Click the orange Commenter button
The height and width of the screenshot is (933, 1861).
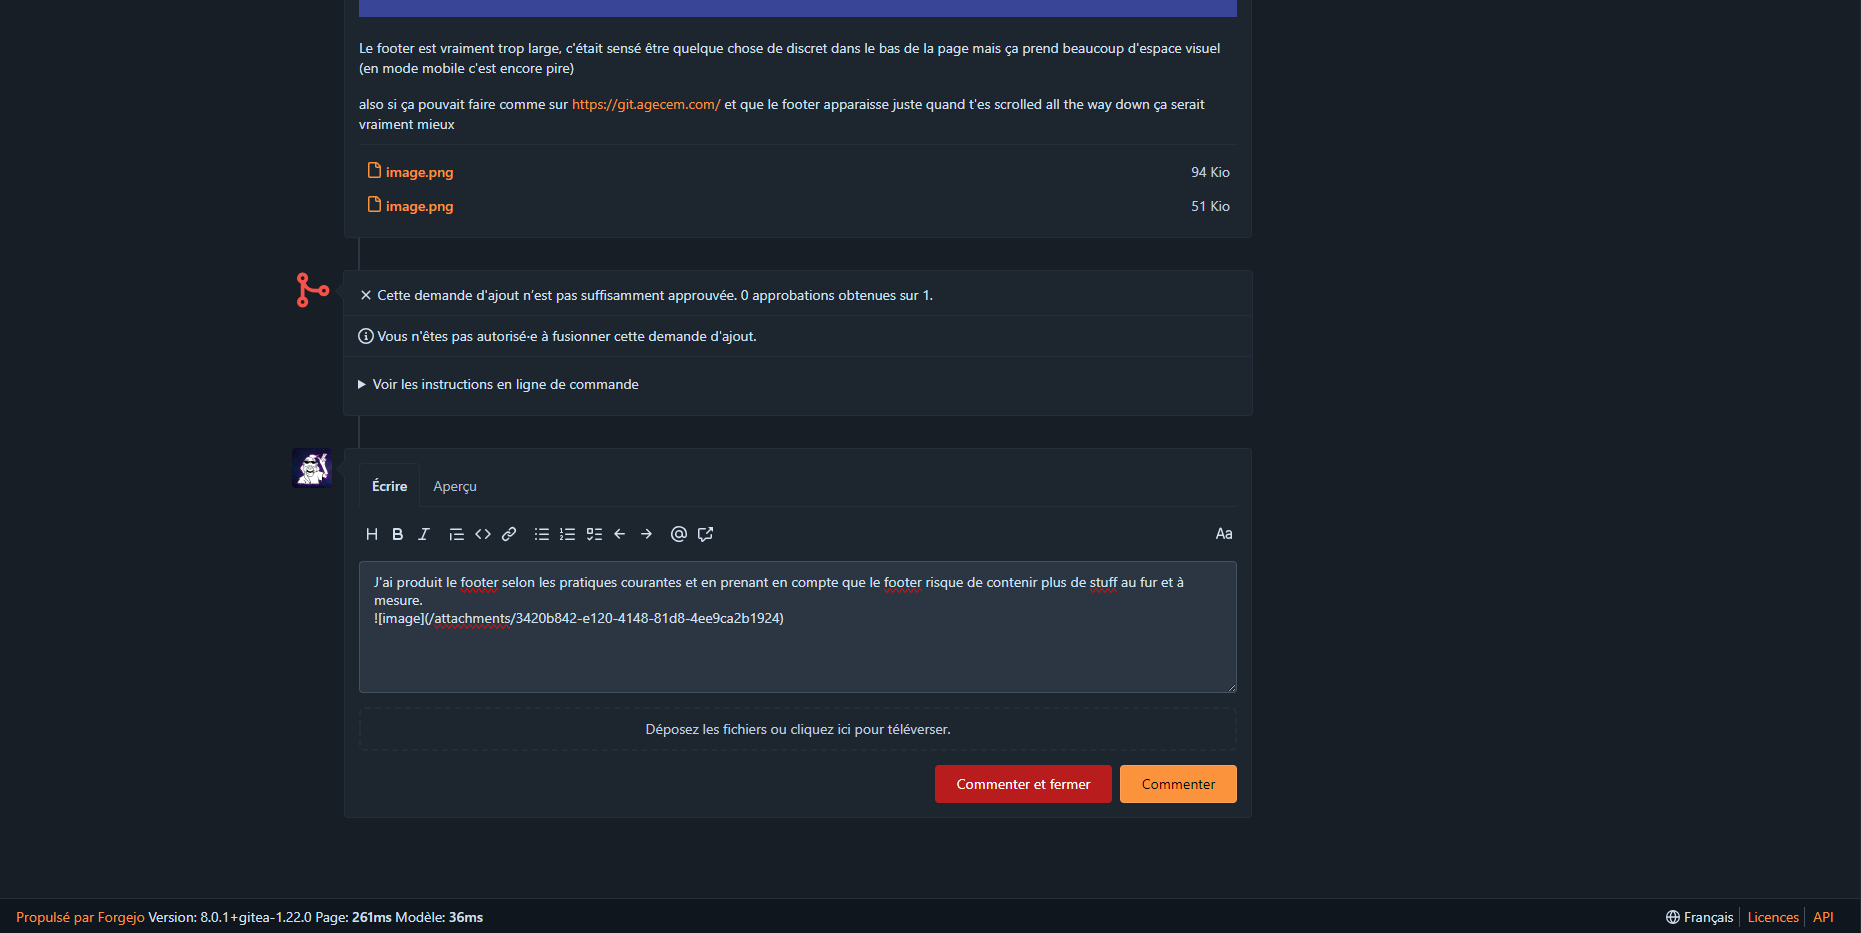tap(1178, 784)
